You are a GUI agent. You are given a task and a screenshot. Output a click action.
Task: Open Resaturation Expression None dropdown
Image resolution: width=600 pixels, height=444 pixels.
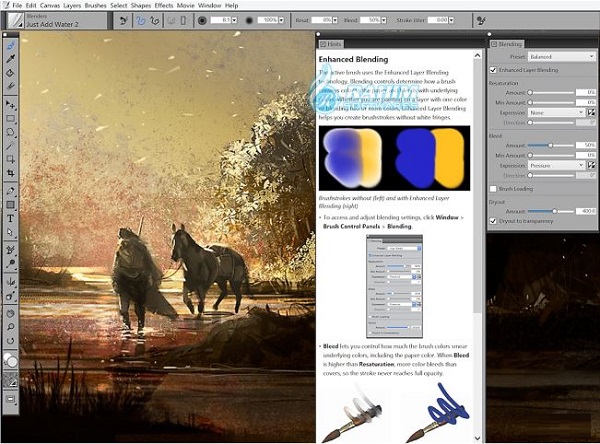pyautogui.click(x=556, y=113)
